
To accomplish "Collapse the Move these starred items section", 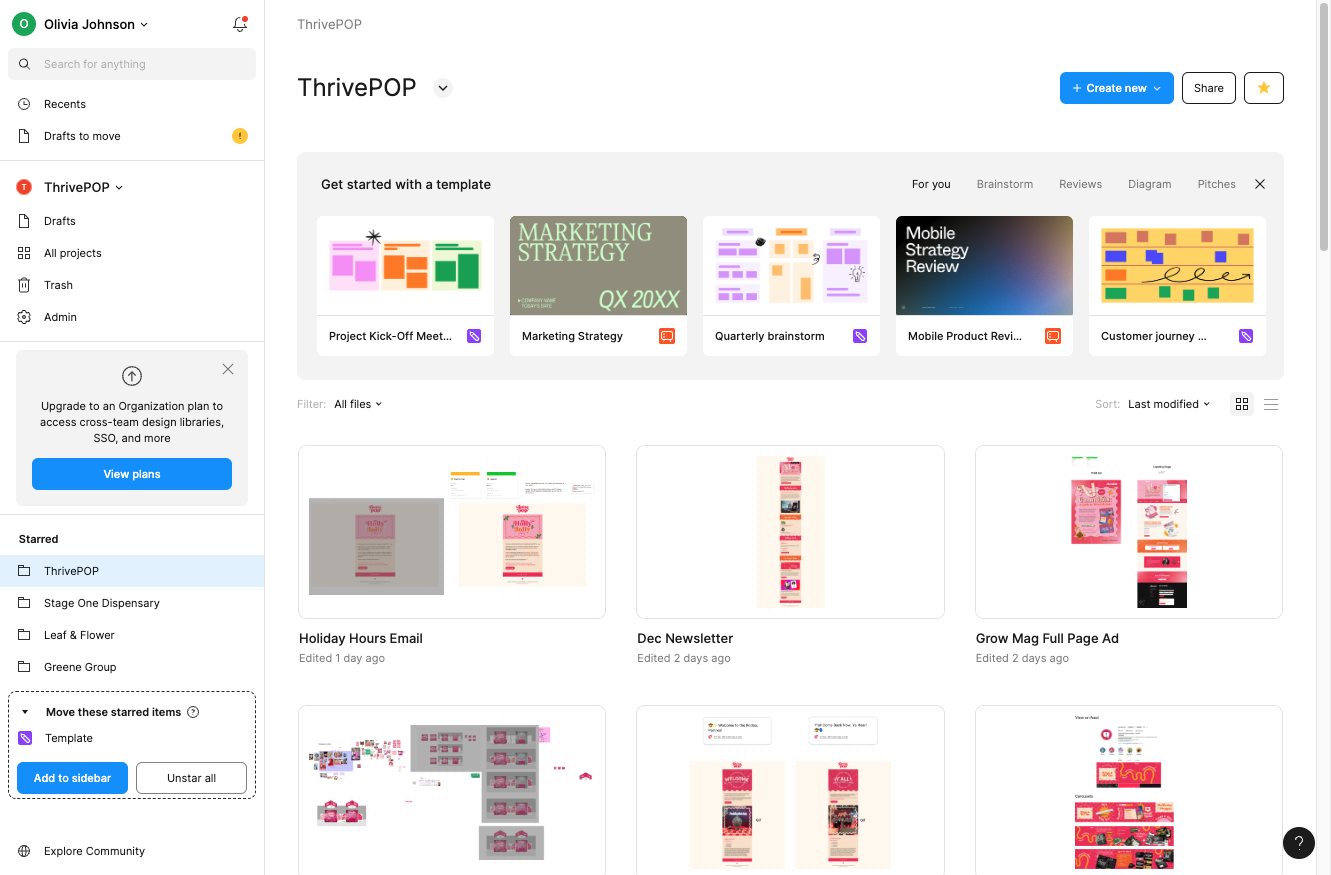I will click(x=25, y=712).
